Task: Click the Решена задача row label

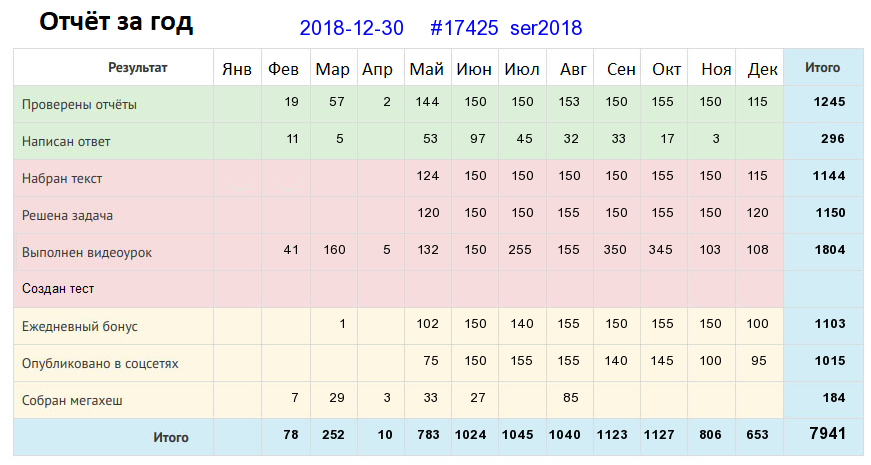Action: pos(67,216)
